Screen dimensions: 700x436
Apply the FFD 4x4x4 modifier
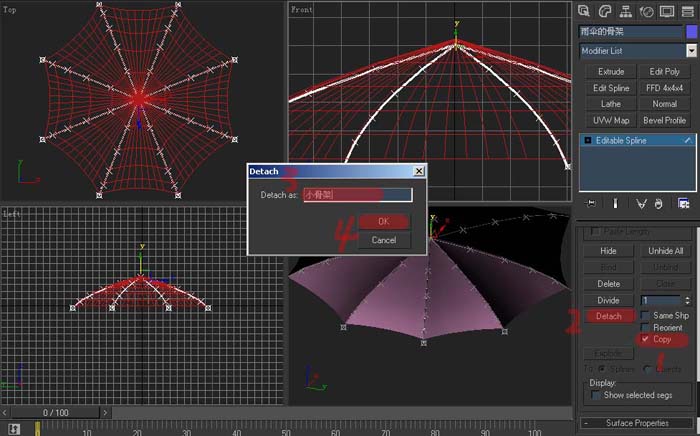tap(664, 88)
